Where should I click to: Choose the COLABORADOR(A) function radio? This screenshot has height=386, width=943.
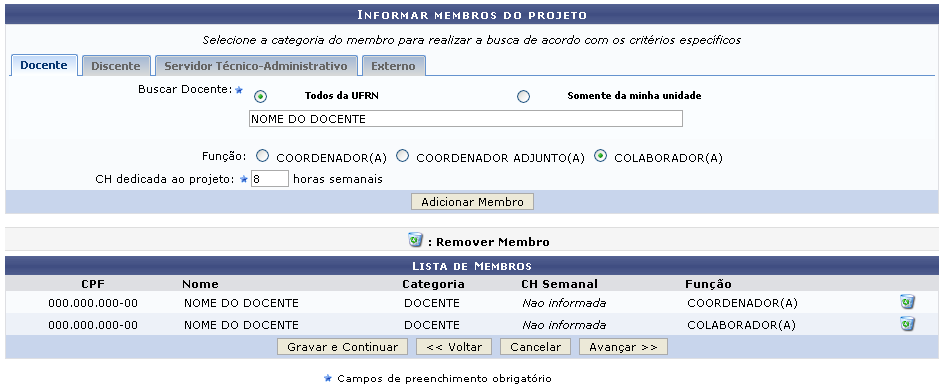pyautogui.click(x=600, y=156)
